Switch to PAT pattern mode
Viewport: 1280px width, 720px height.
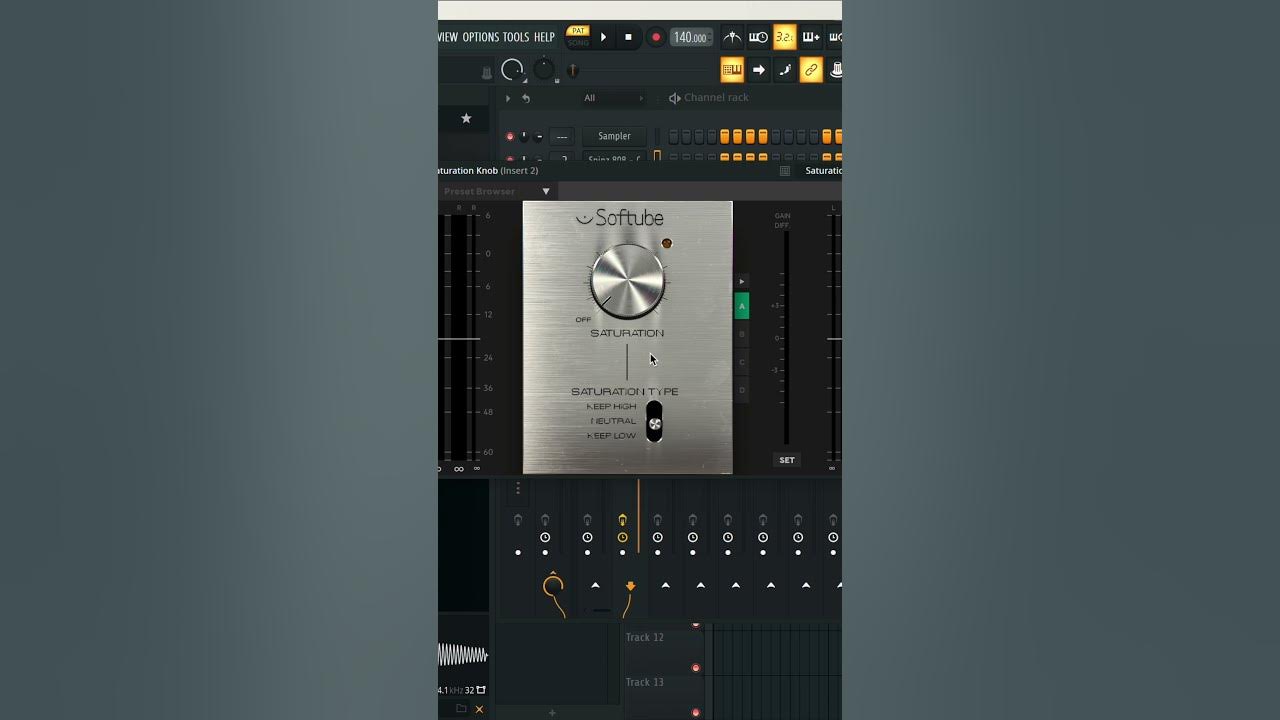(x=578, y=31)
